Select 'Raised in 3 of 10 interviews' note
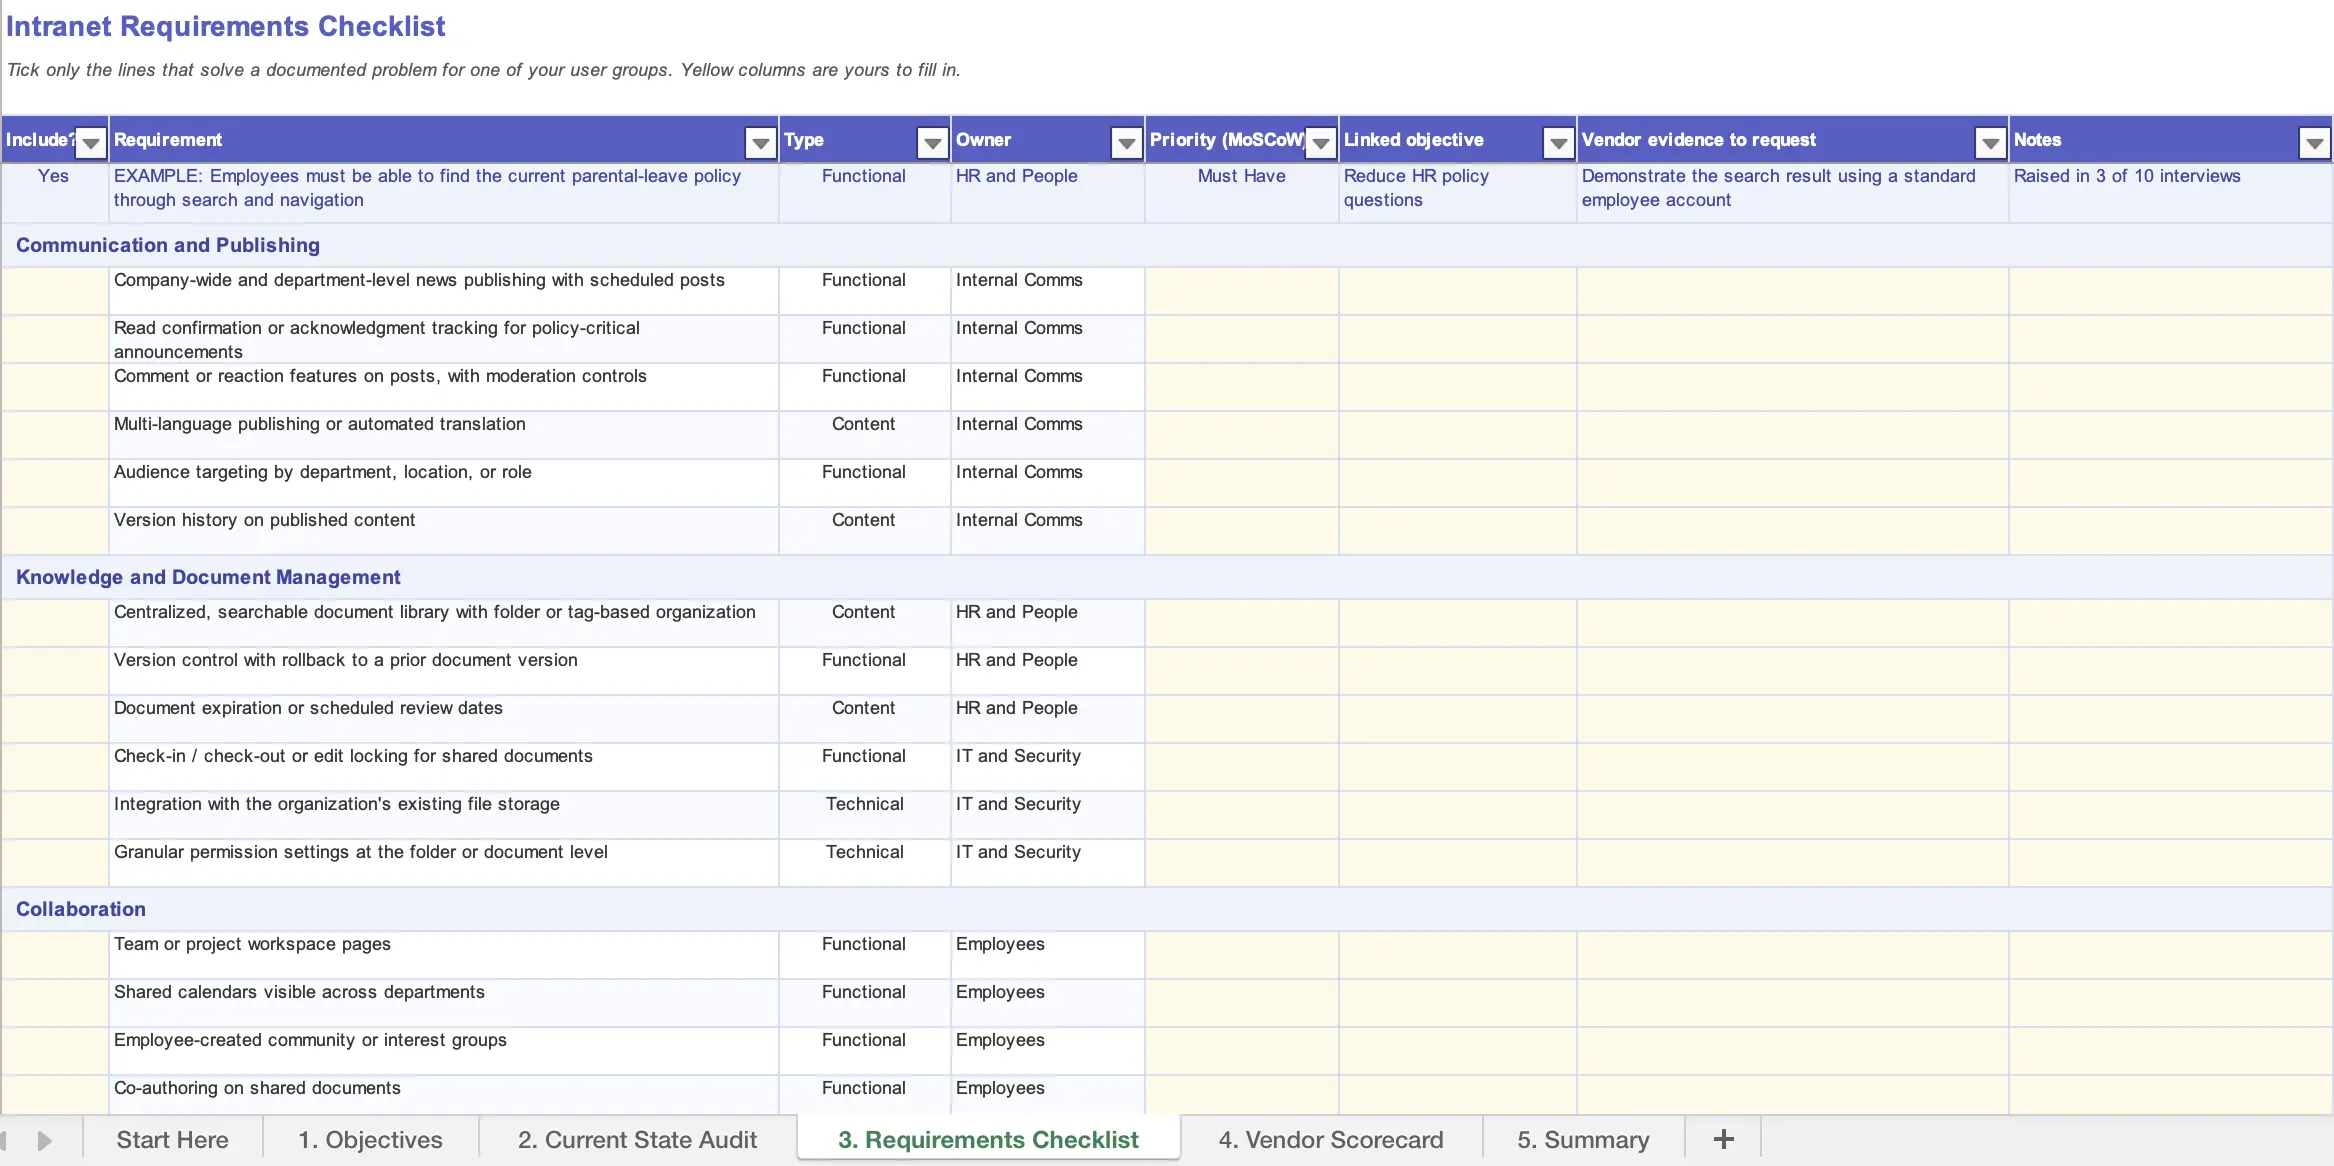 point(2170,193)
